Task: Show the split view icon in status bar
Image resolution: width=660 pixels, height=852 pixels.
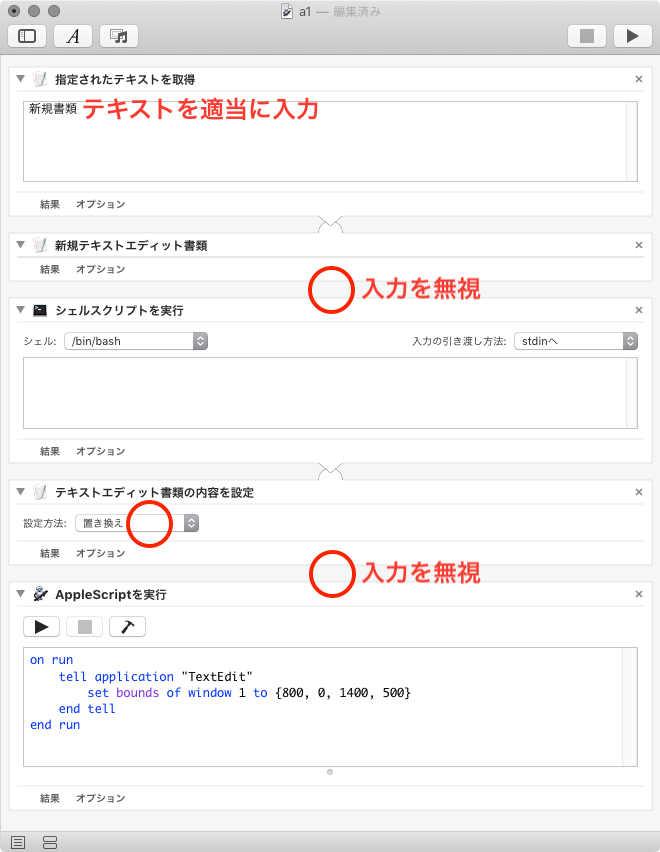Action: pyautogui.click(x=49, y=843)
